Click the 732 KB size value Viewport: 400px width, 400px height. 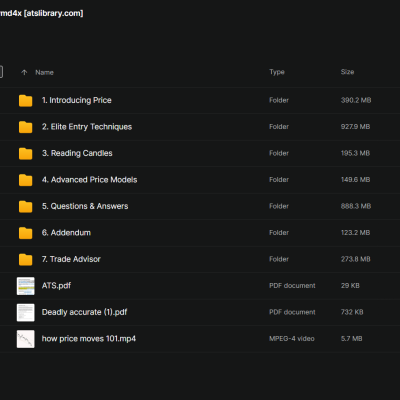click(352, 312)
